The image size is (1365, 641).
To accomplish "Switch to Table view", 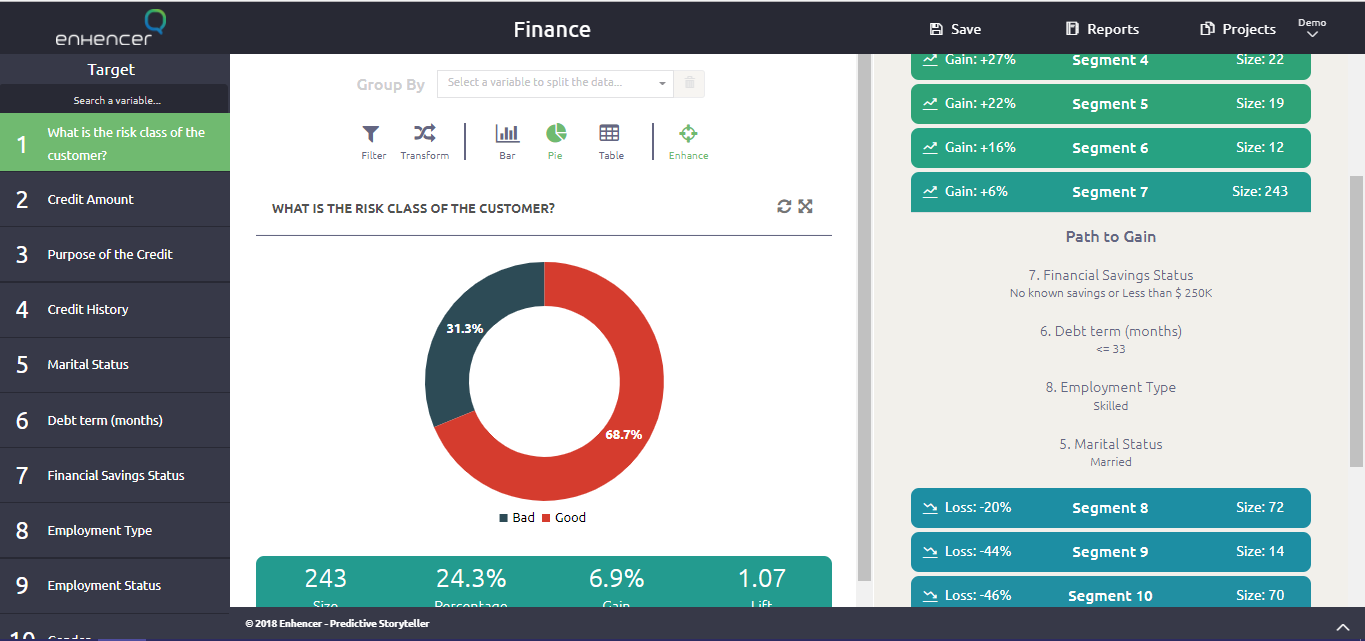I will 609,133.
